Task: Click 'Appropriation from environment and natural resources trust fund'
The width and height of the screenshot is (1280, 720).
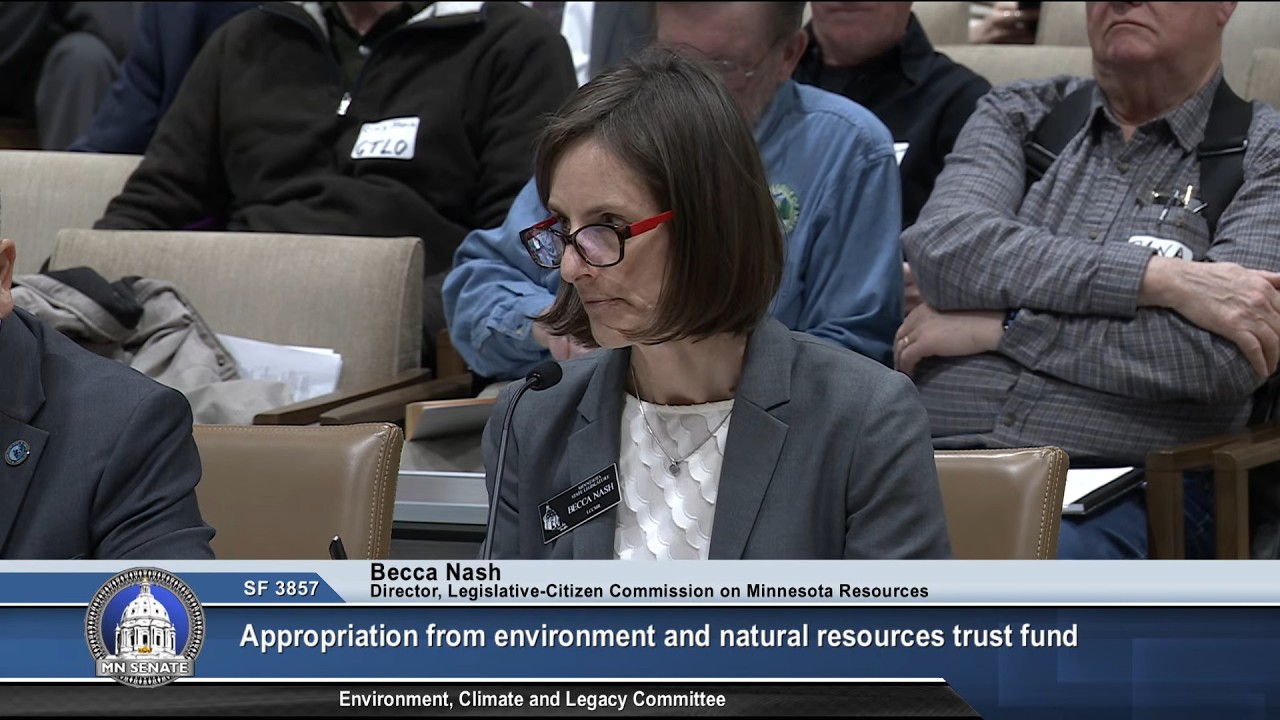Action: (x=658, y=636)
